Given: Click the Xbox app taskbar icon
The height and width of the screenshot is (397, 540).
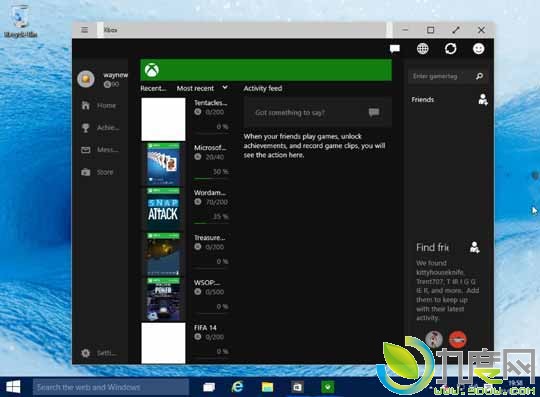Looking at the screenshot, I should click(x=328, y=387).
